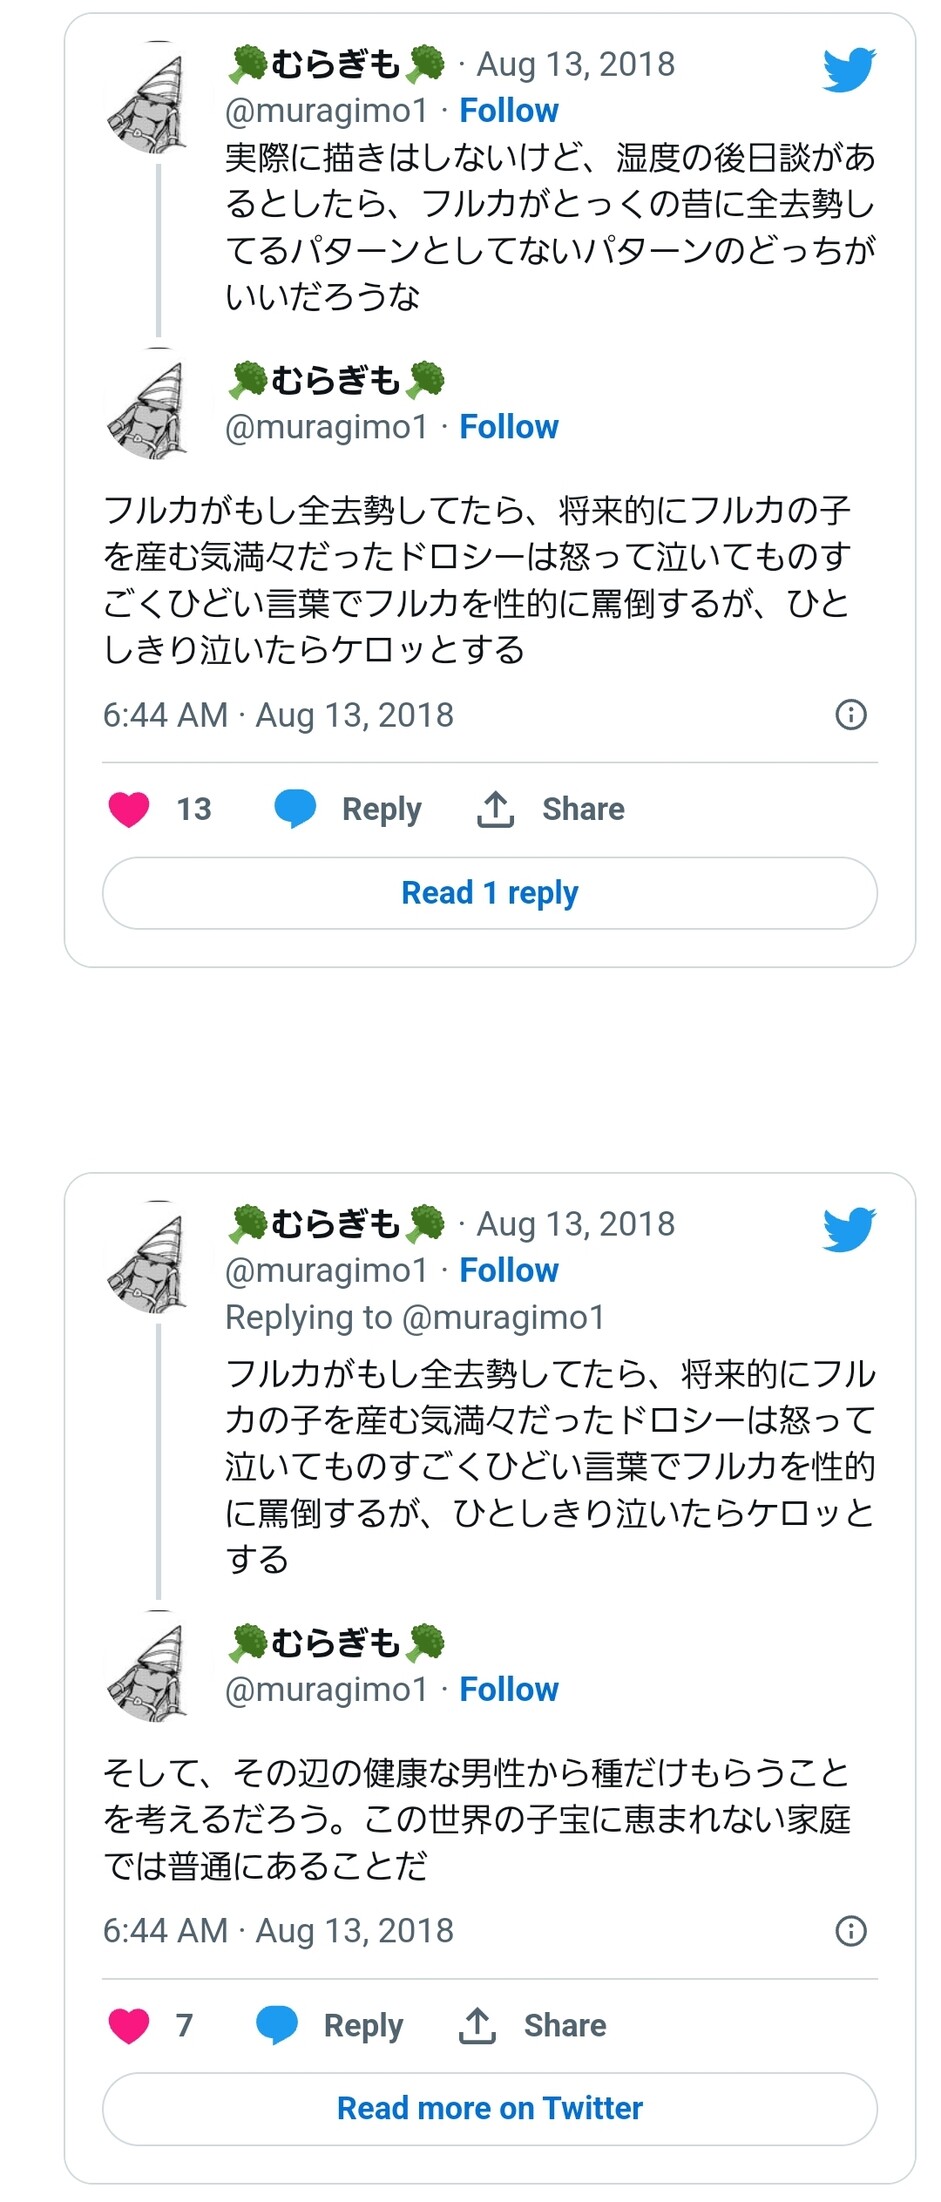This screenshot has width=941, height=2202.
Task: Follow @muragimo1 from the topmost tweet header
Action: point(508,111)
